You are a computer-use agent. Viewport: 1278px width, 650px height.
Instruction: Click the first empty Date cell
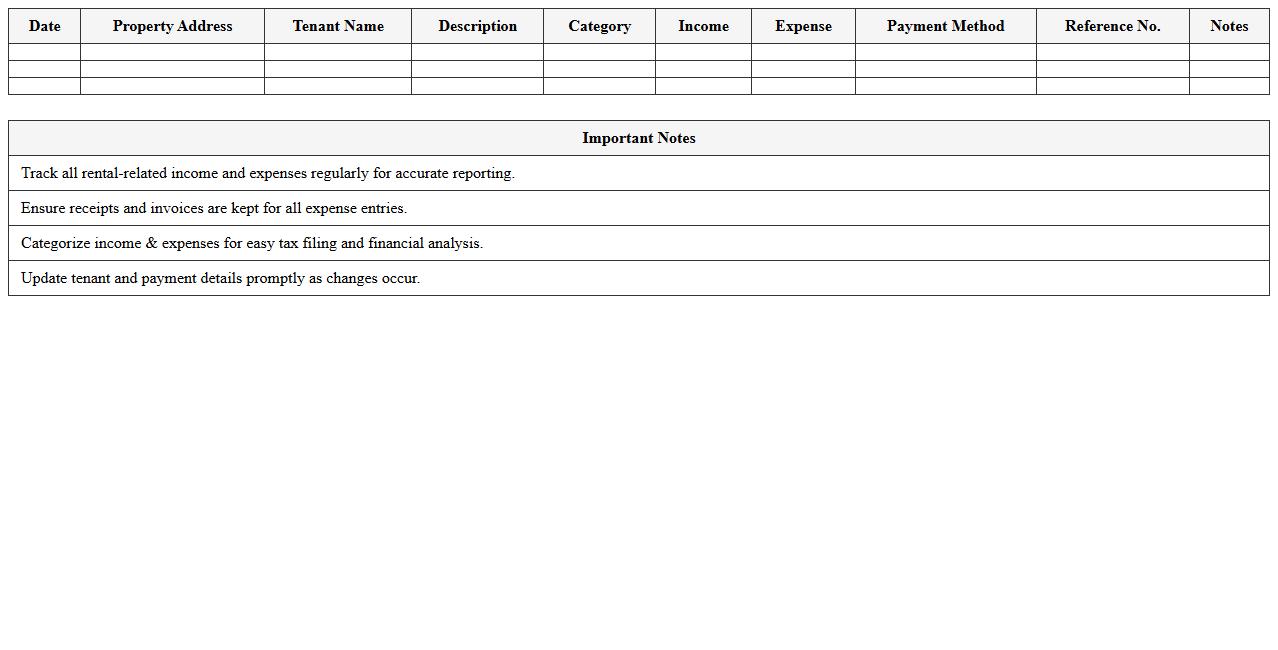[x=44, y=51]
